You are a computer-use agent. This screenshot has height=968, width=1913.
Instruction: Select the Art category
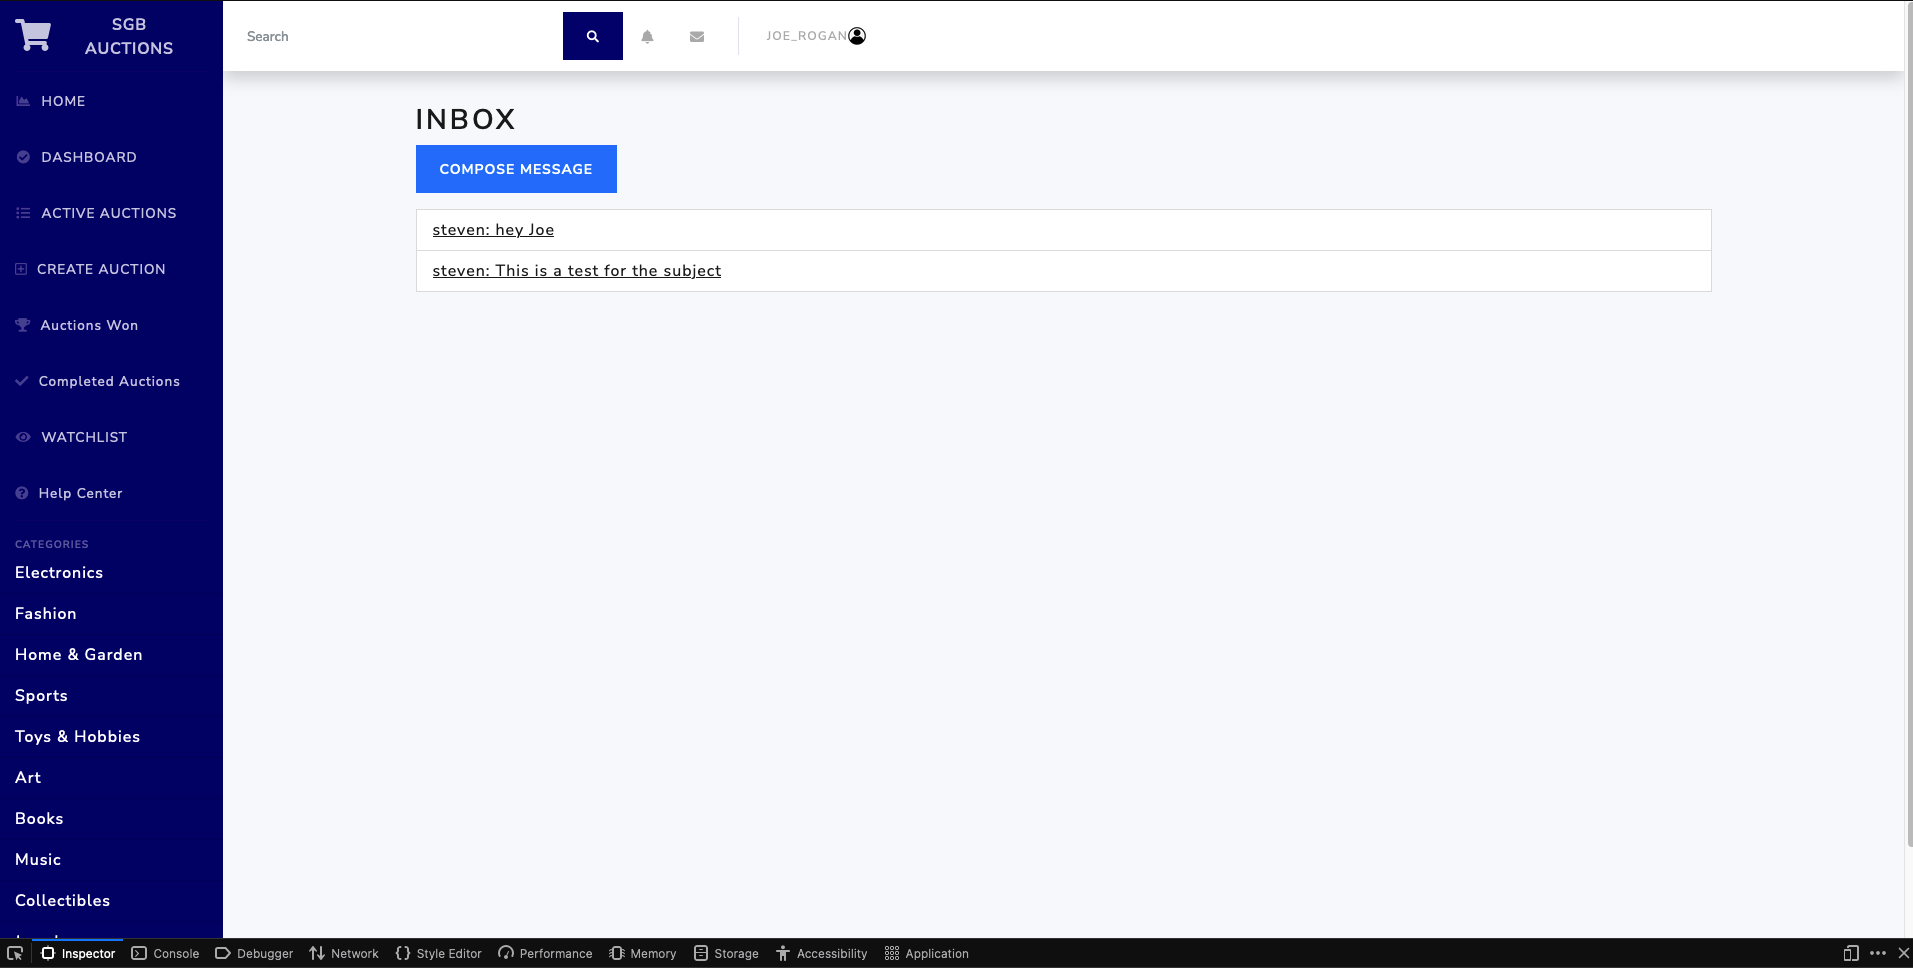pyautogui.click(x=28, y=778)
